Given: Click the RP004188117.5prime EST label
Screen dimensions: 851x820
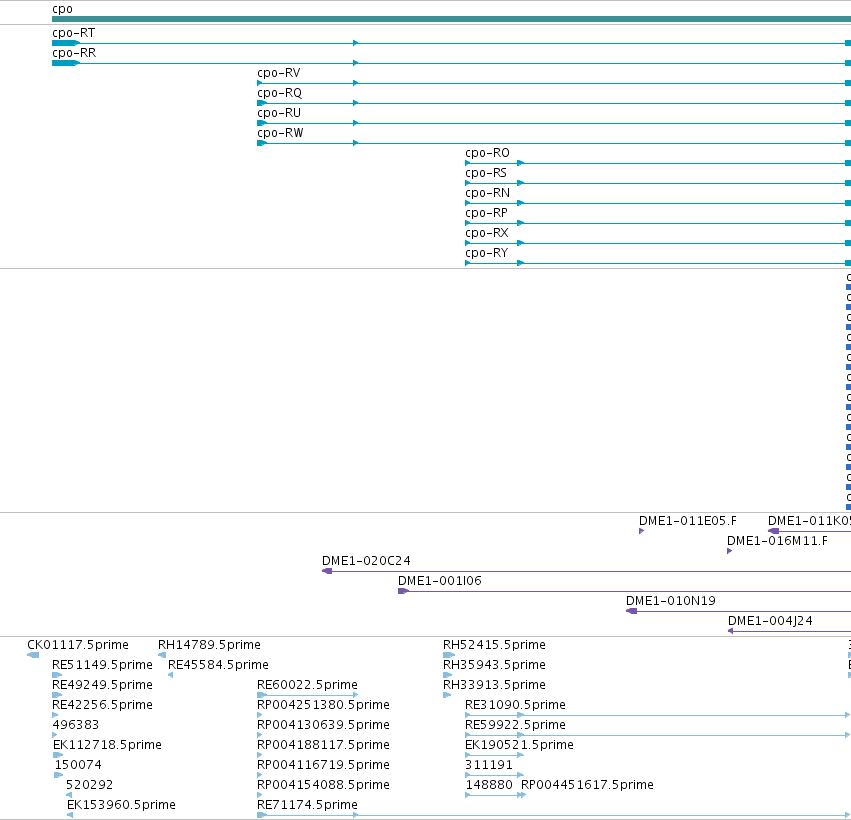Looking at the screenshot, I should [323, 745].
